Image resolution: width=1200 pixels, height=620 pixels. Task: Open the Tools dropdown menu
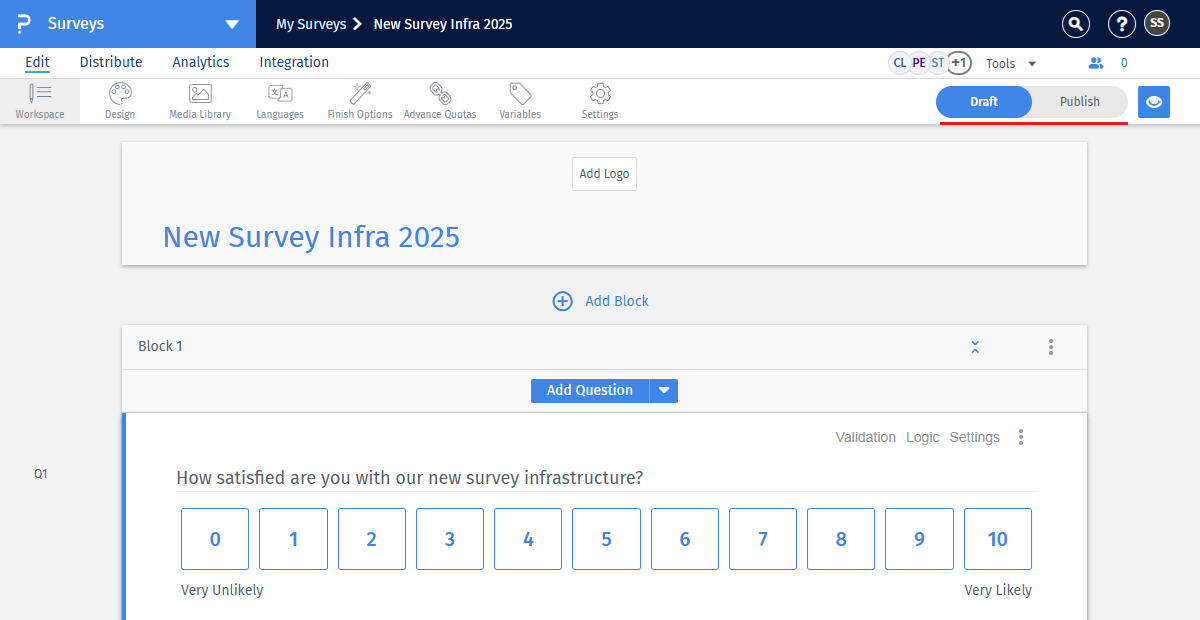pyautogui.click(x=1009, y=62)
